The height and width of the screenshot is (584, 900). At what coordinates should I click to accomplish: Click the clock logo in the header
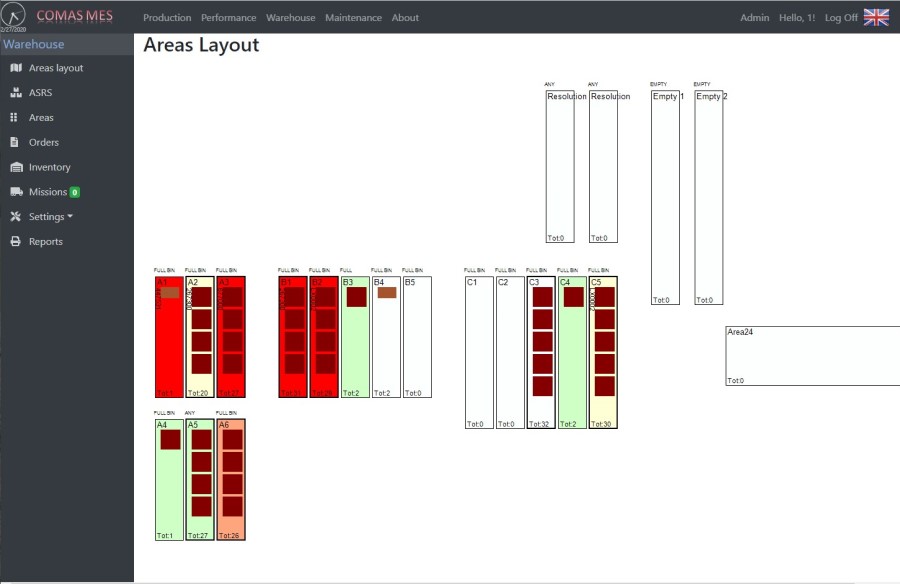pyautogui.click(x=15, y=16)
